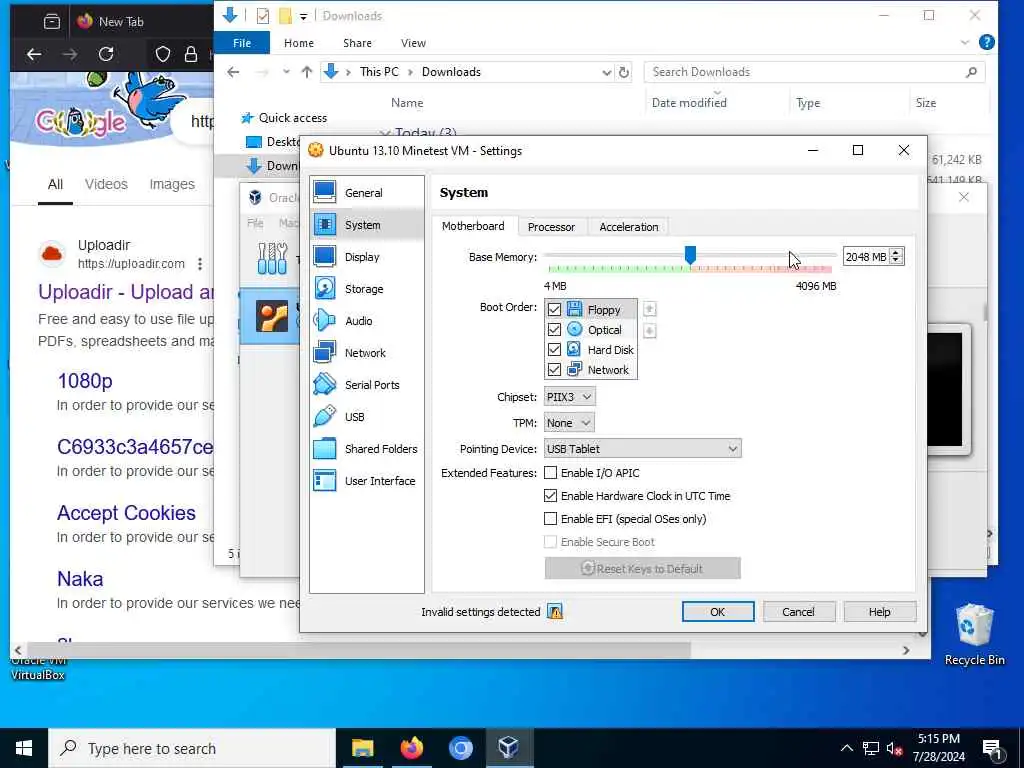1024x768 pixels.
Task: Open the Recycle Bin desktop icon
Action: [974, 635]
